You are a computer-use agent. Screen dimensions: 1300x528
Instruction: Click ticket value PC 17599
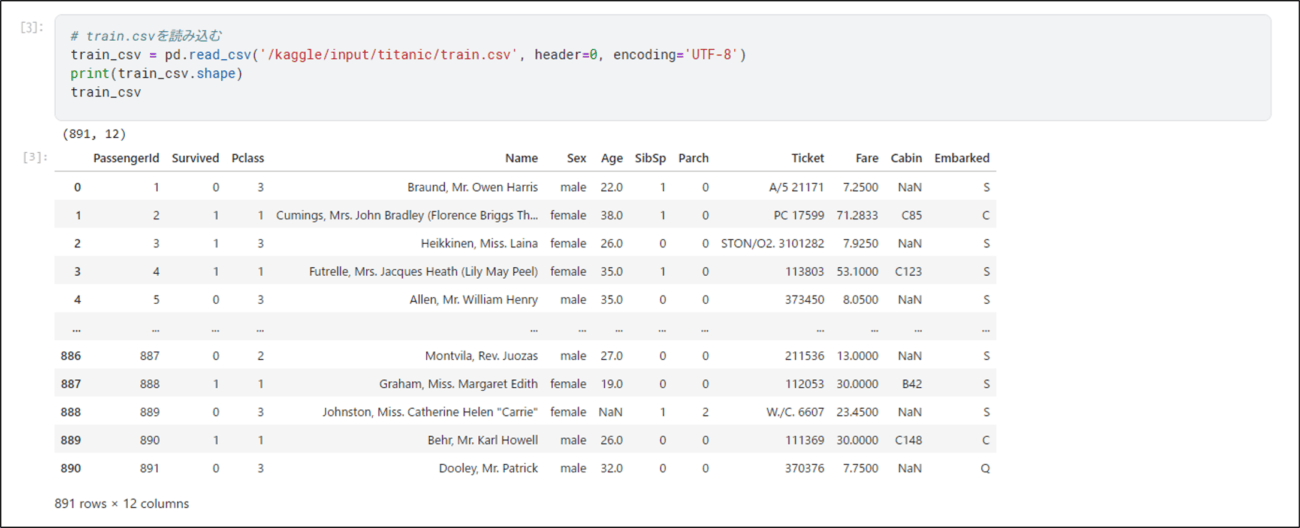pyautogui.click(x=799, y=215)
